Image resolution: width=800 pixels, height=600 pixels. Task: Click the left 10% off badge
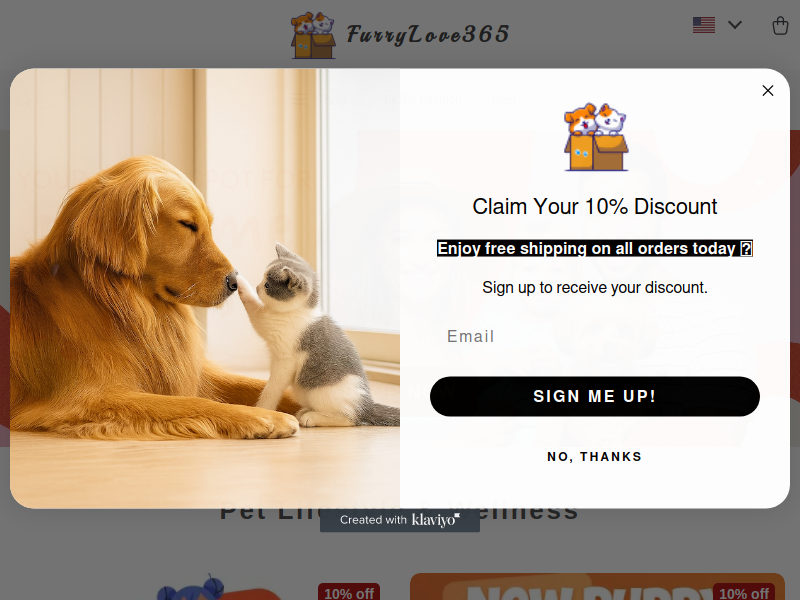349,592
